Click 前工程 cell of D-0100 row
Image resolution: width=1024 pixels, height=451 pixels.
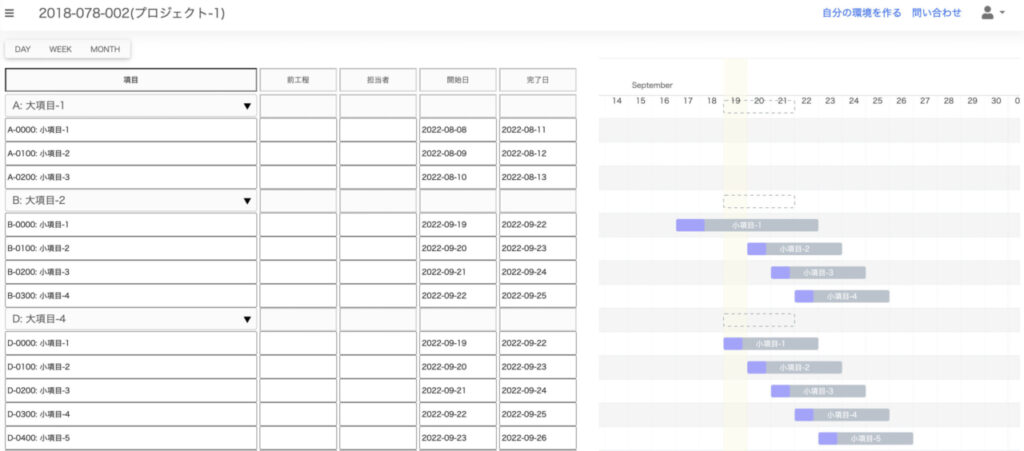click(298, 366)
